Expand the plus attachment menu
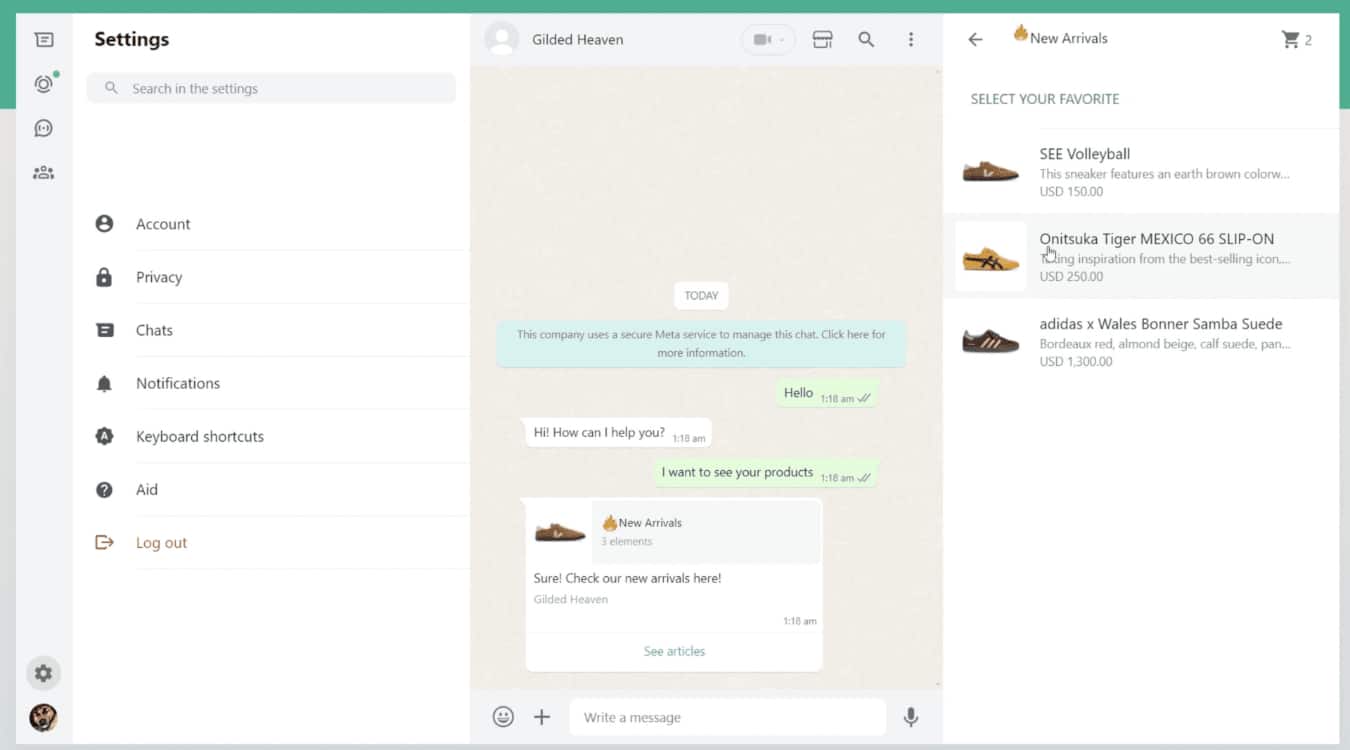This screenshot has height=750, width=1350. click(x=542, y=717)
